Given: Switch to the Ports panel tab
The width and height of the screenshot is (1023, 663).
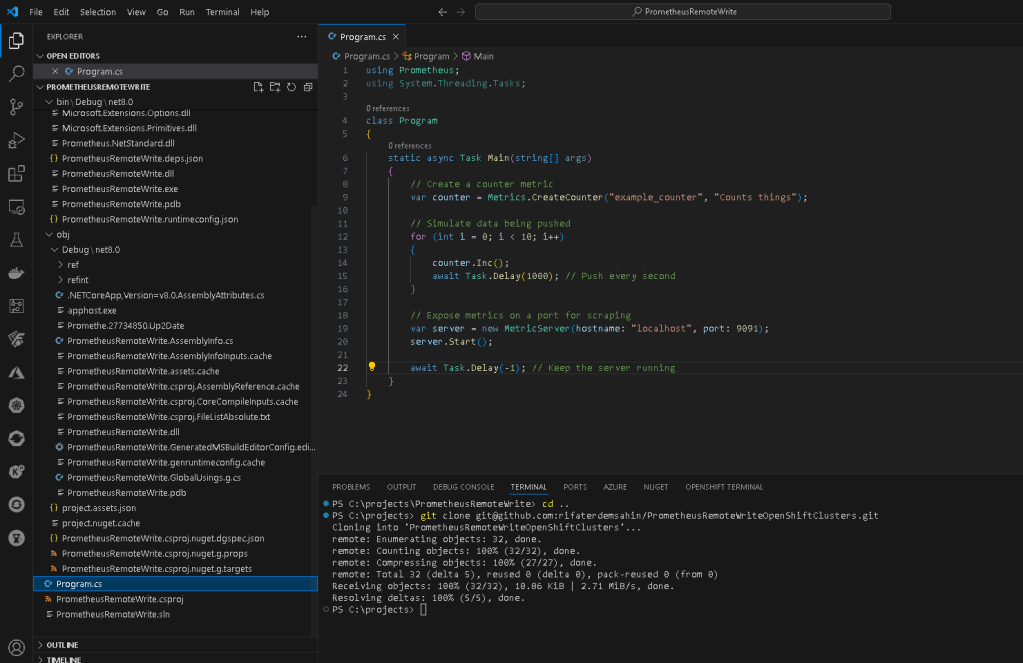Looking at the screenshot, I should pos(575,487).
